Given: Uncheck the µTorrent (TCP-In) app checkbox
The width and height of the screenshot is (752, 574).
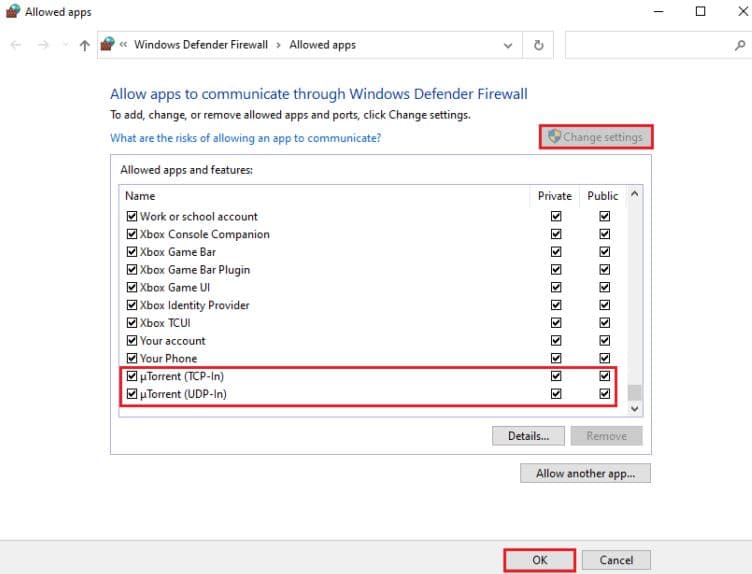Looking at the screenshot, I should click(131, 376).
